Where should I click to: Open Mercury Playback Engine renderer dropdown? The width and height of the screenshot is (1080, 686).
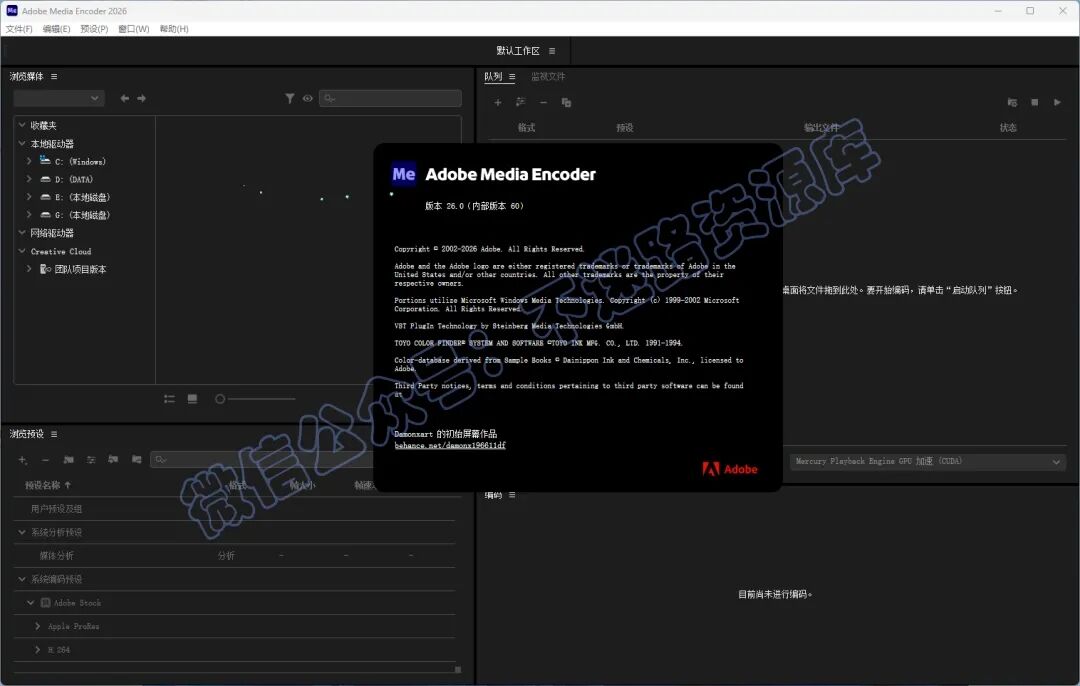tap(928, 461)
